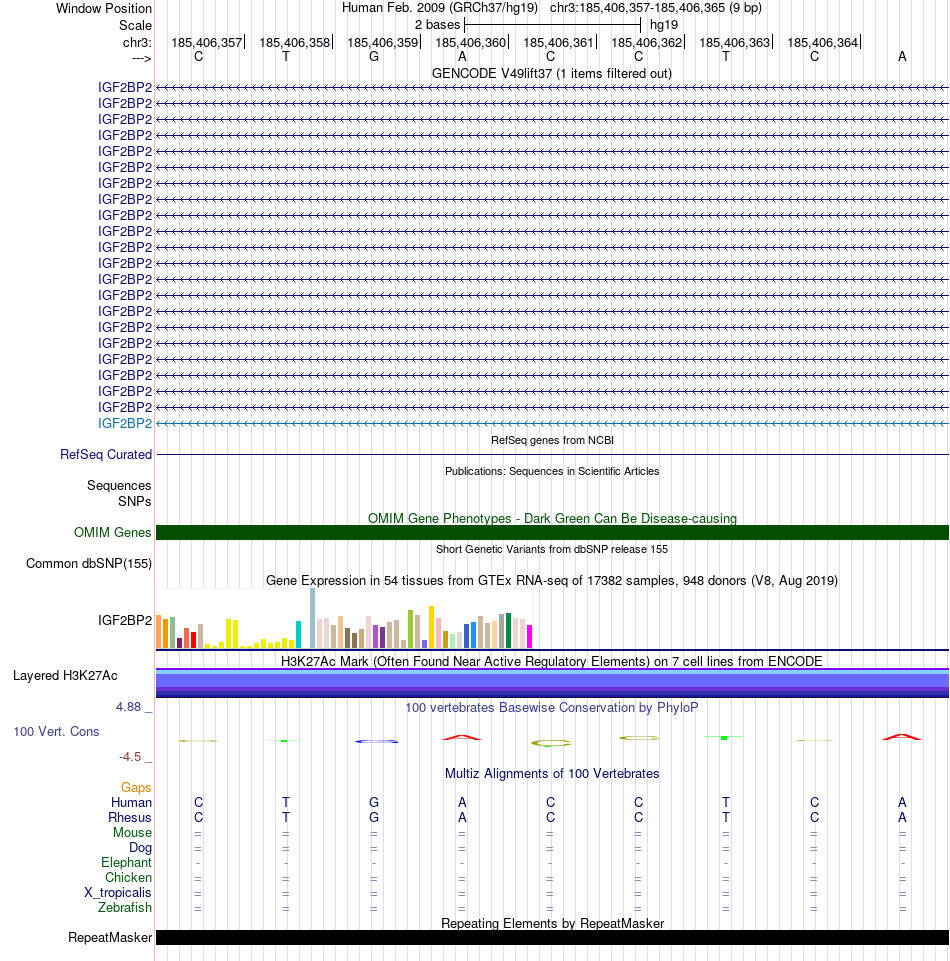Click the RepeatMasker track label

tap(110, 938)
